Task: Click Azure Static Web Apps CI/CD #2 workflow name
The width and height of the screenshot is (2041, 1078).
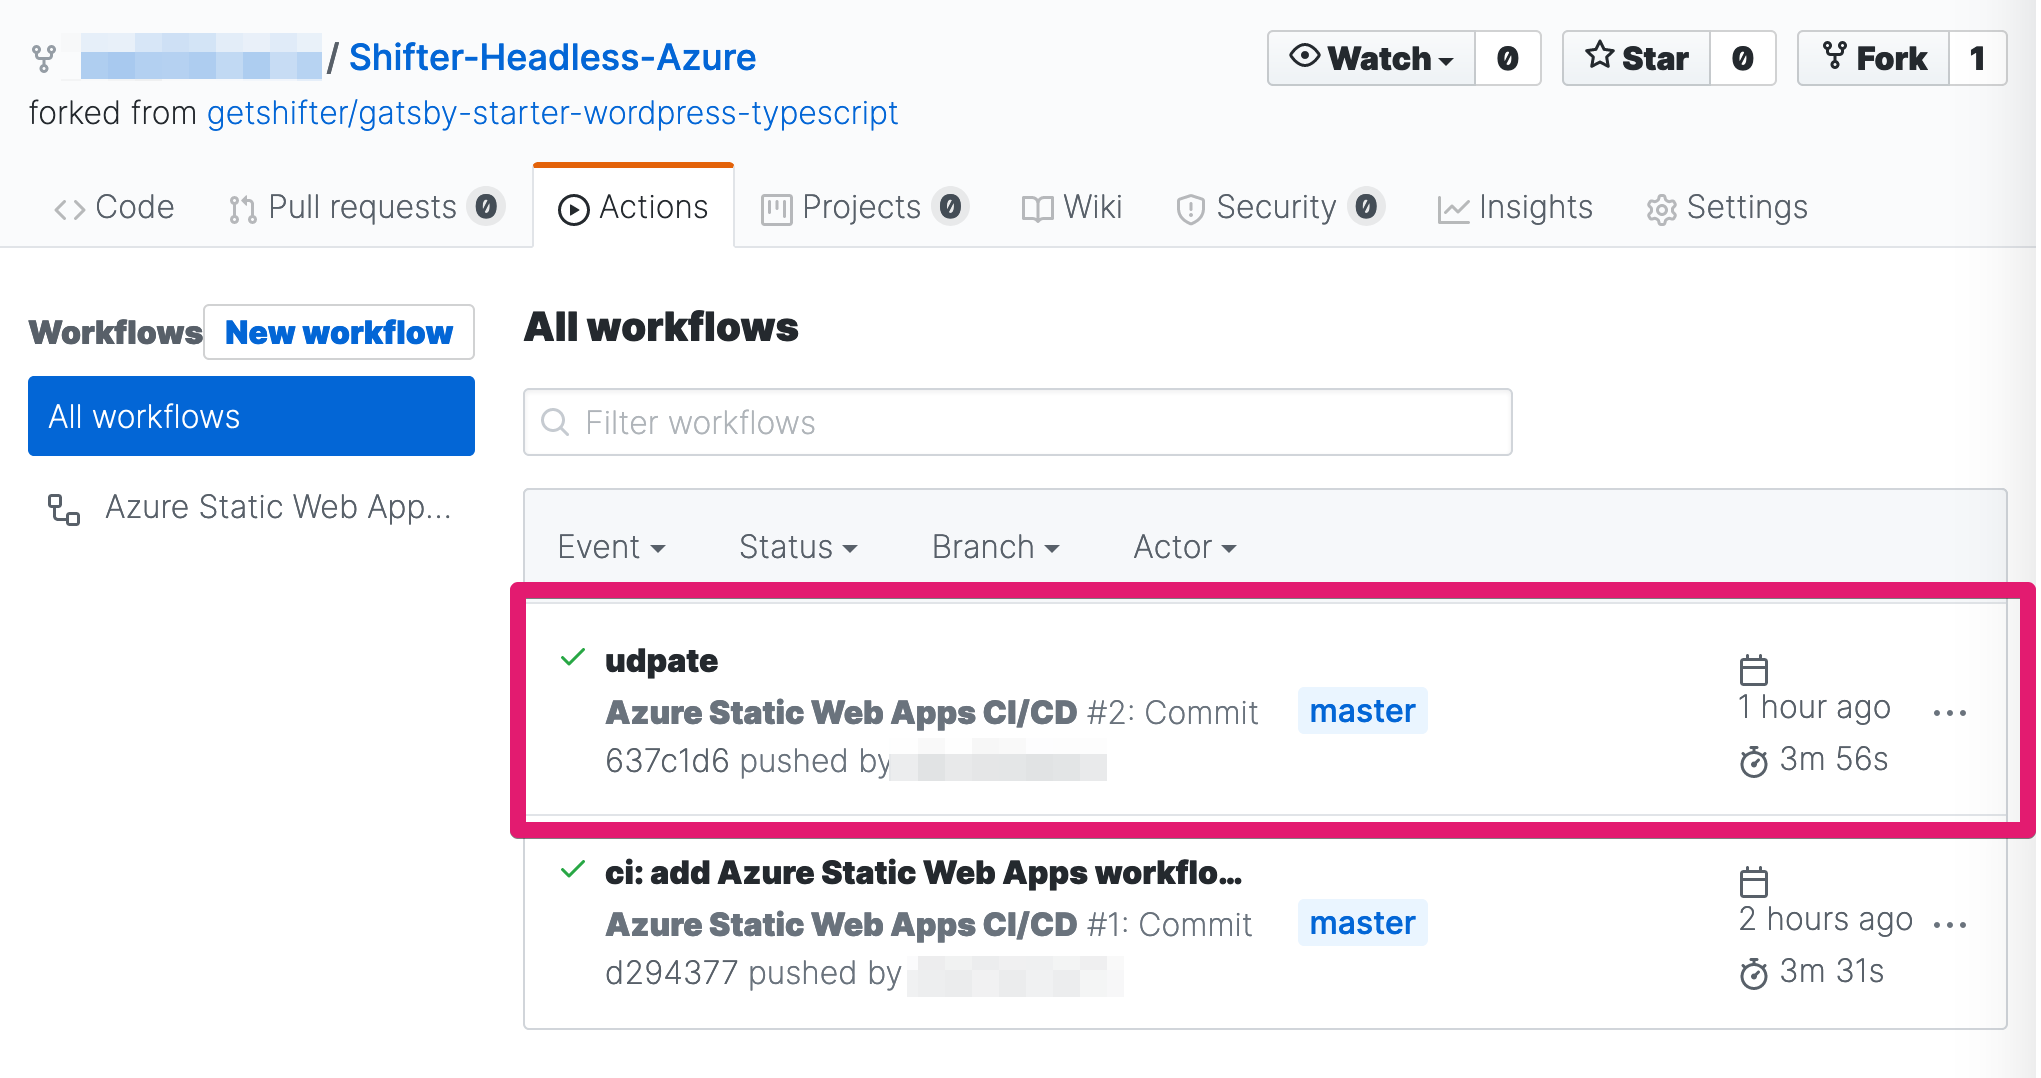Action: tap(841, 712)
